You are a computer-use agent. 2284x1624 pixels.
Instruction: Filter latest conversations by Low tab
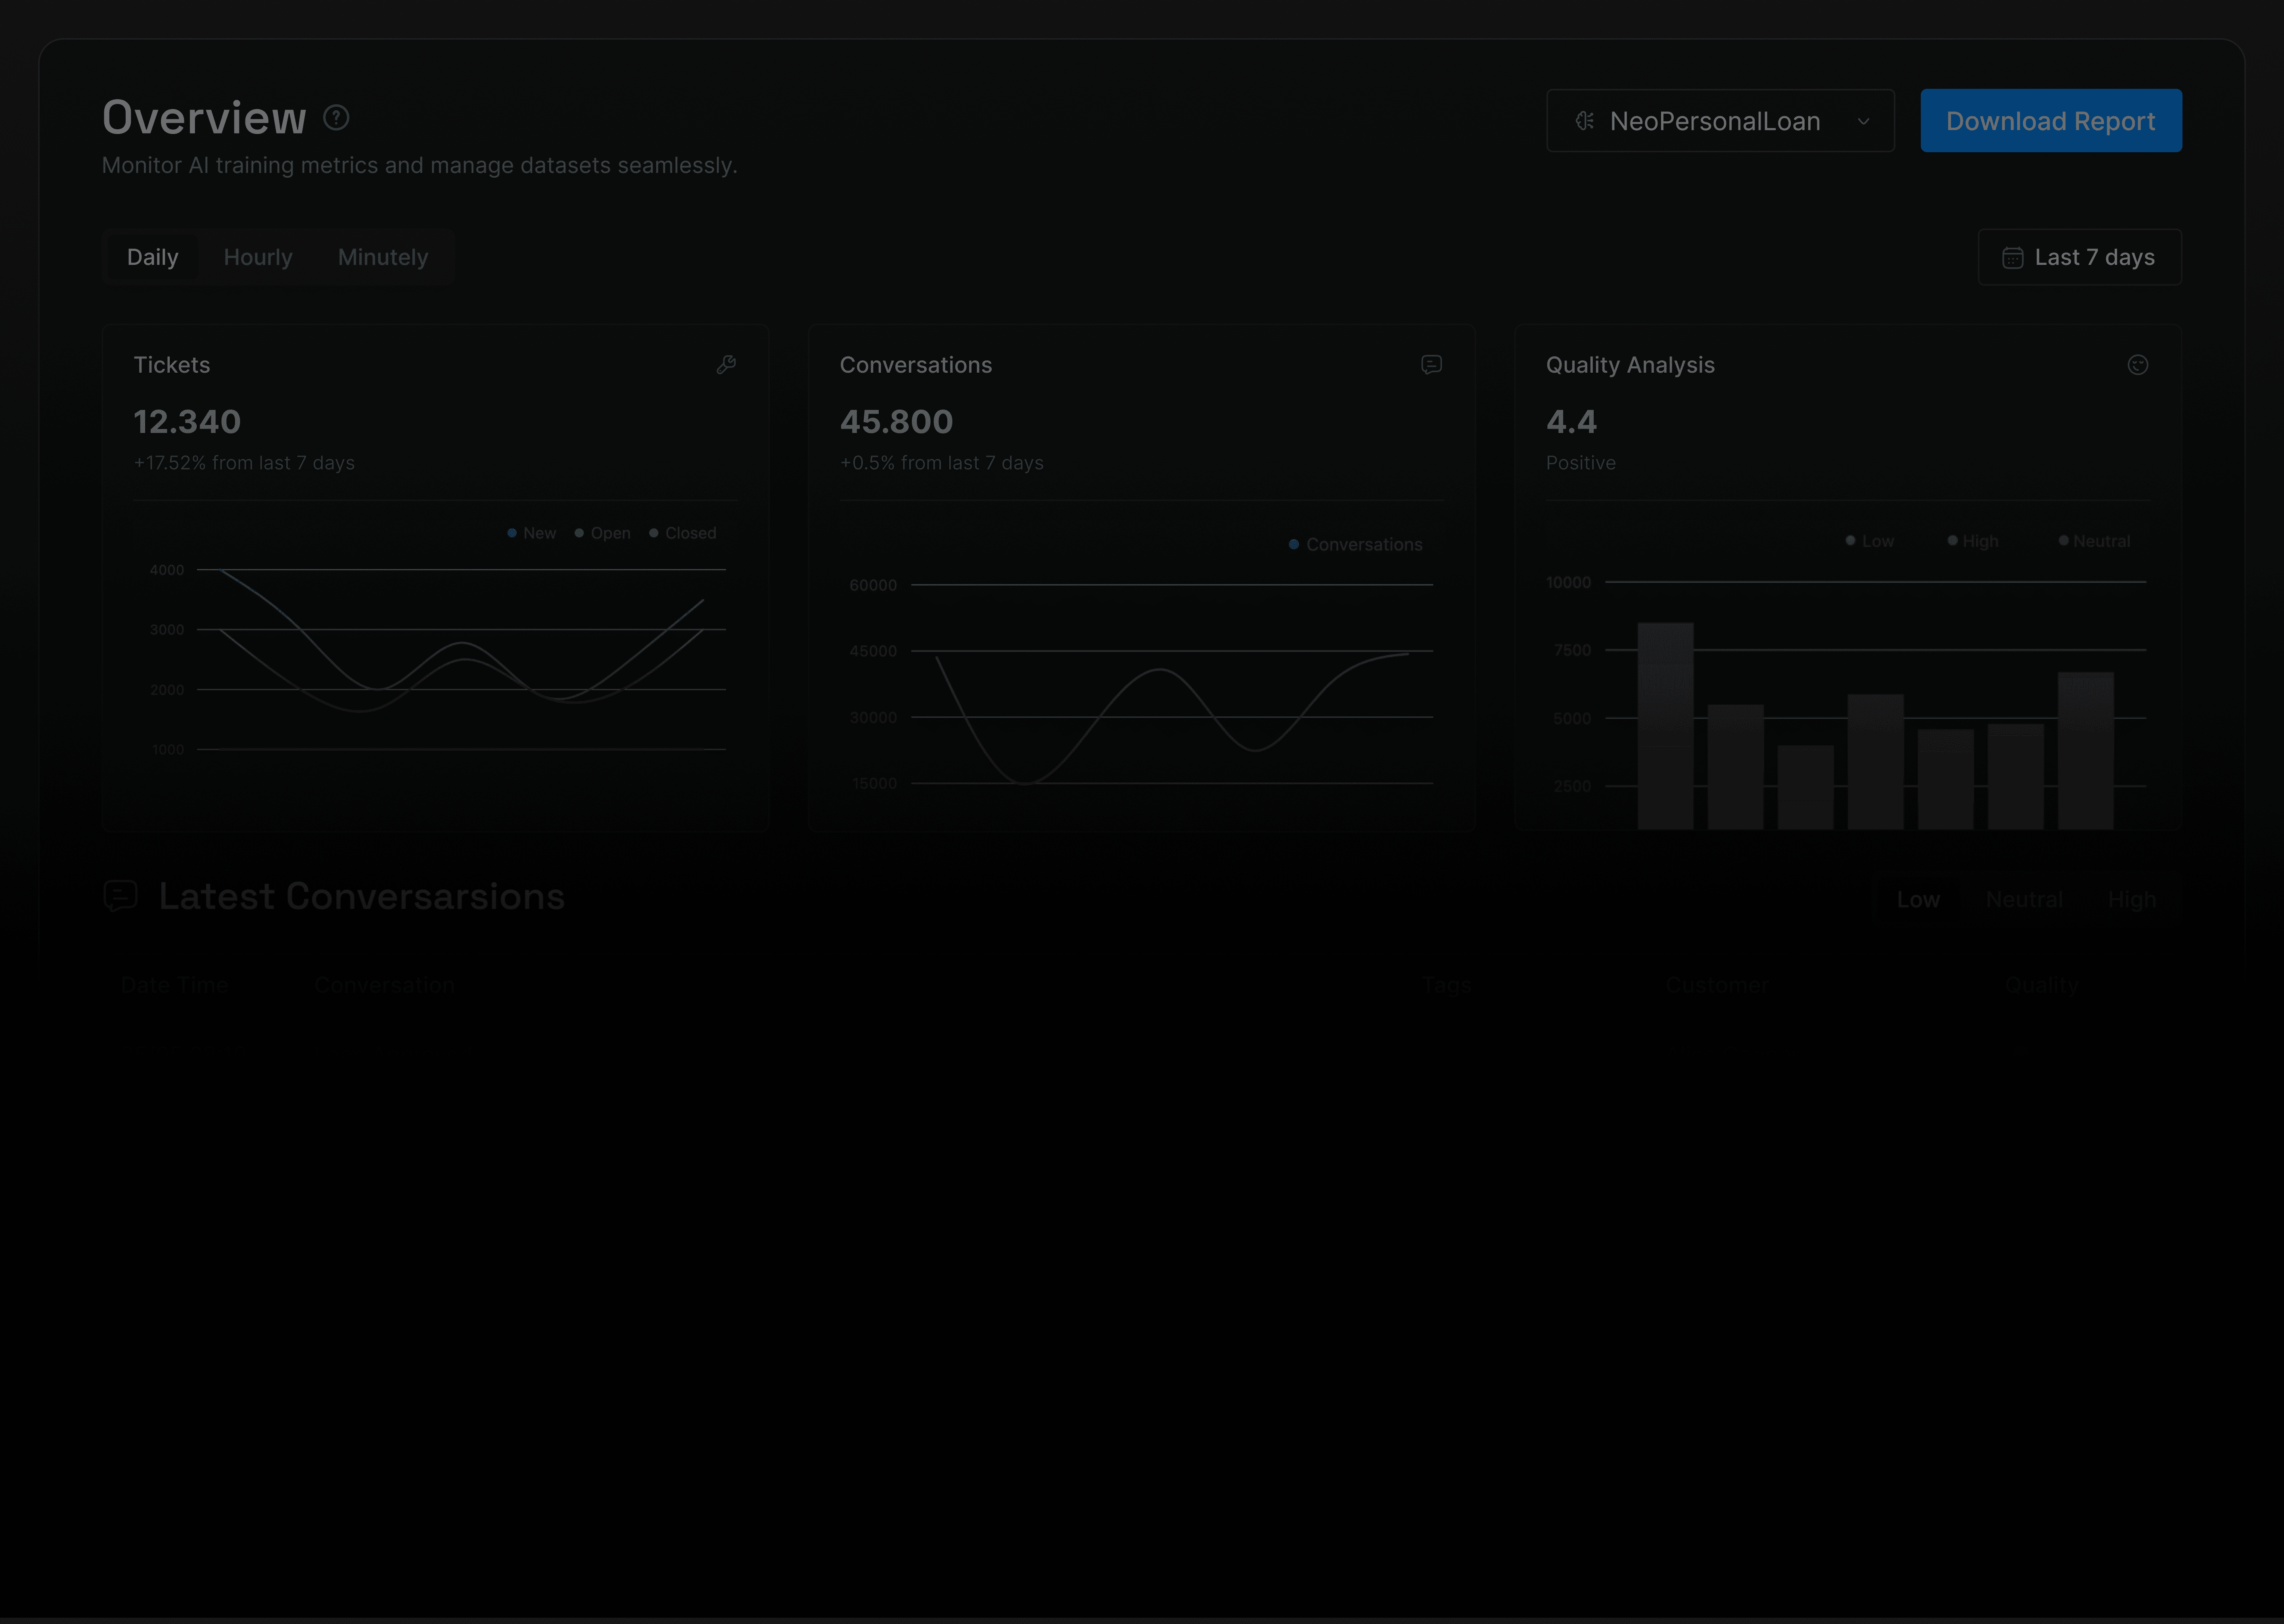[1918, 900]
